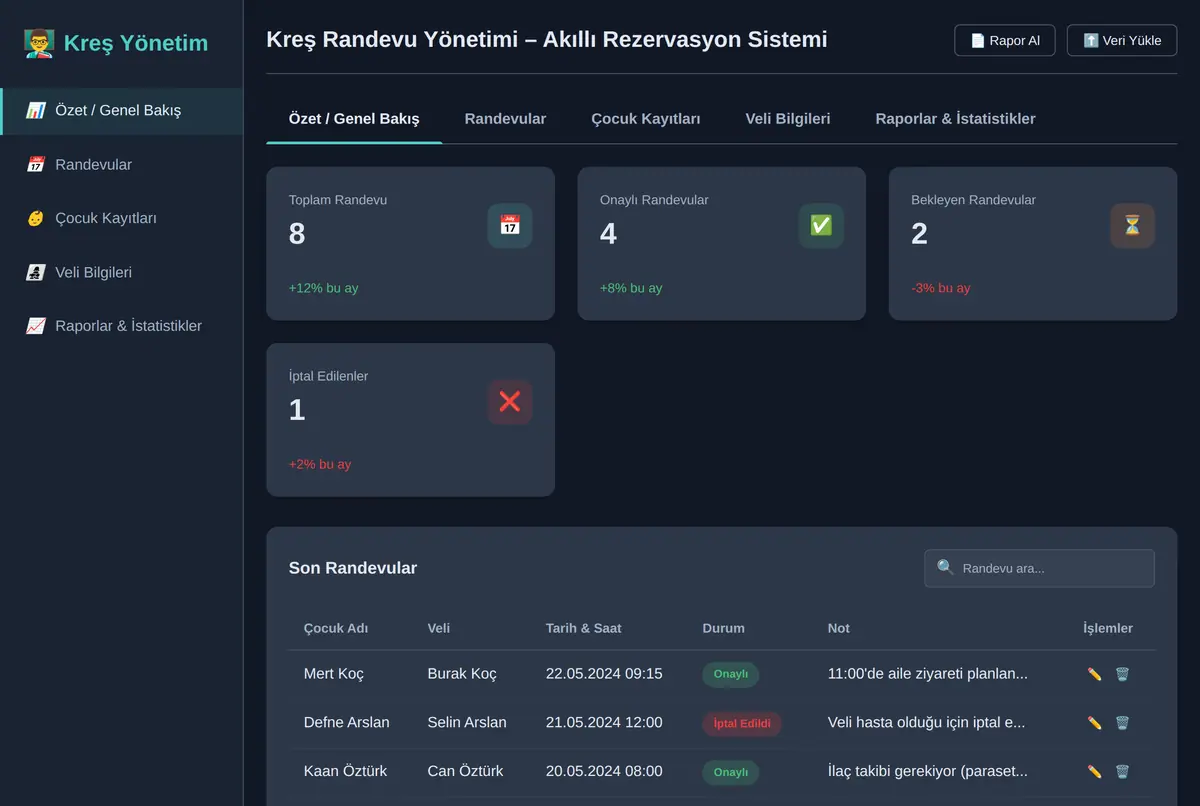This screenshot has width=1200, height=806.
Task: Click the calendar icon on Toplam Randevu card
Action: coord(510,226)
